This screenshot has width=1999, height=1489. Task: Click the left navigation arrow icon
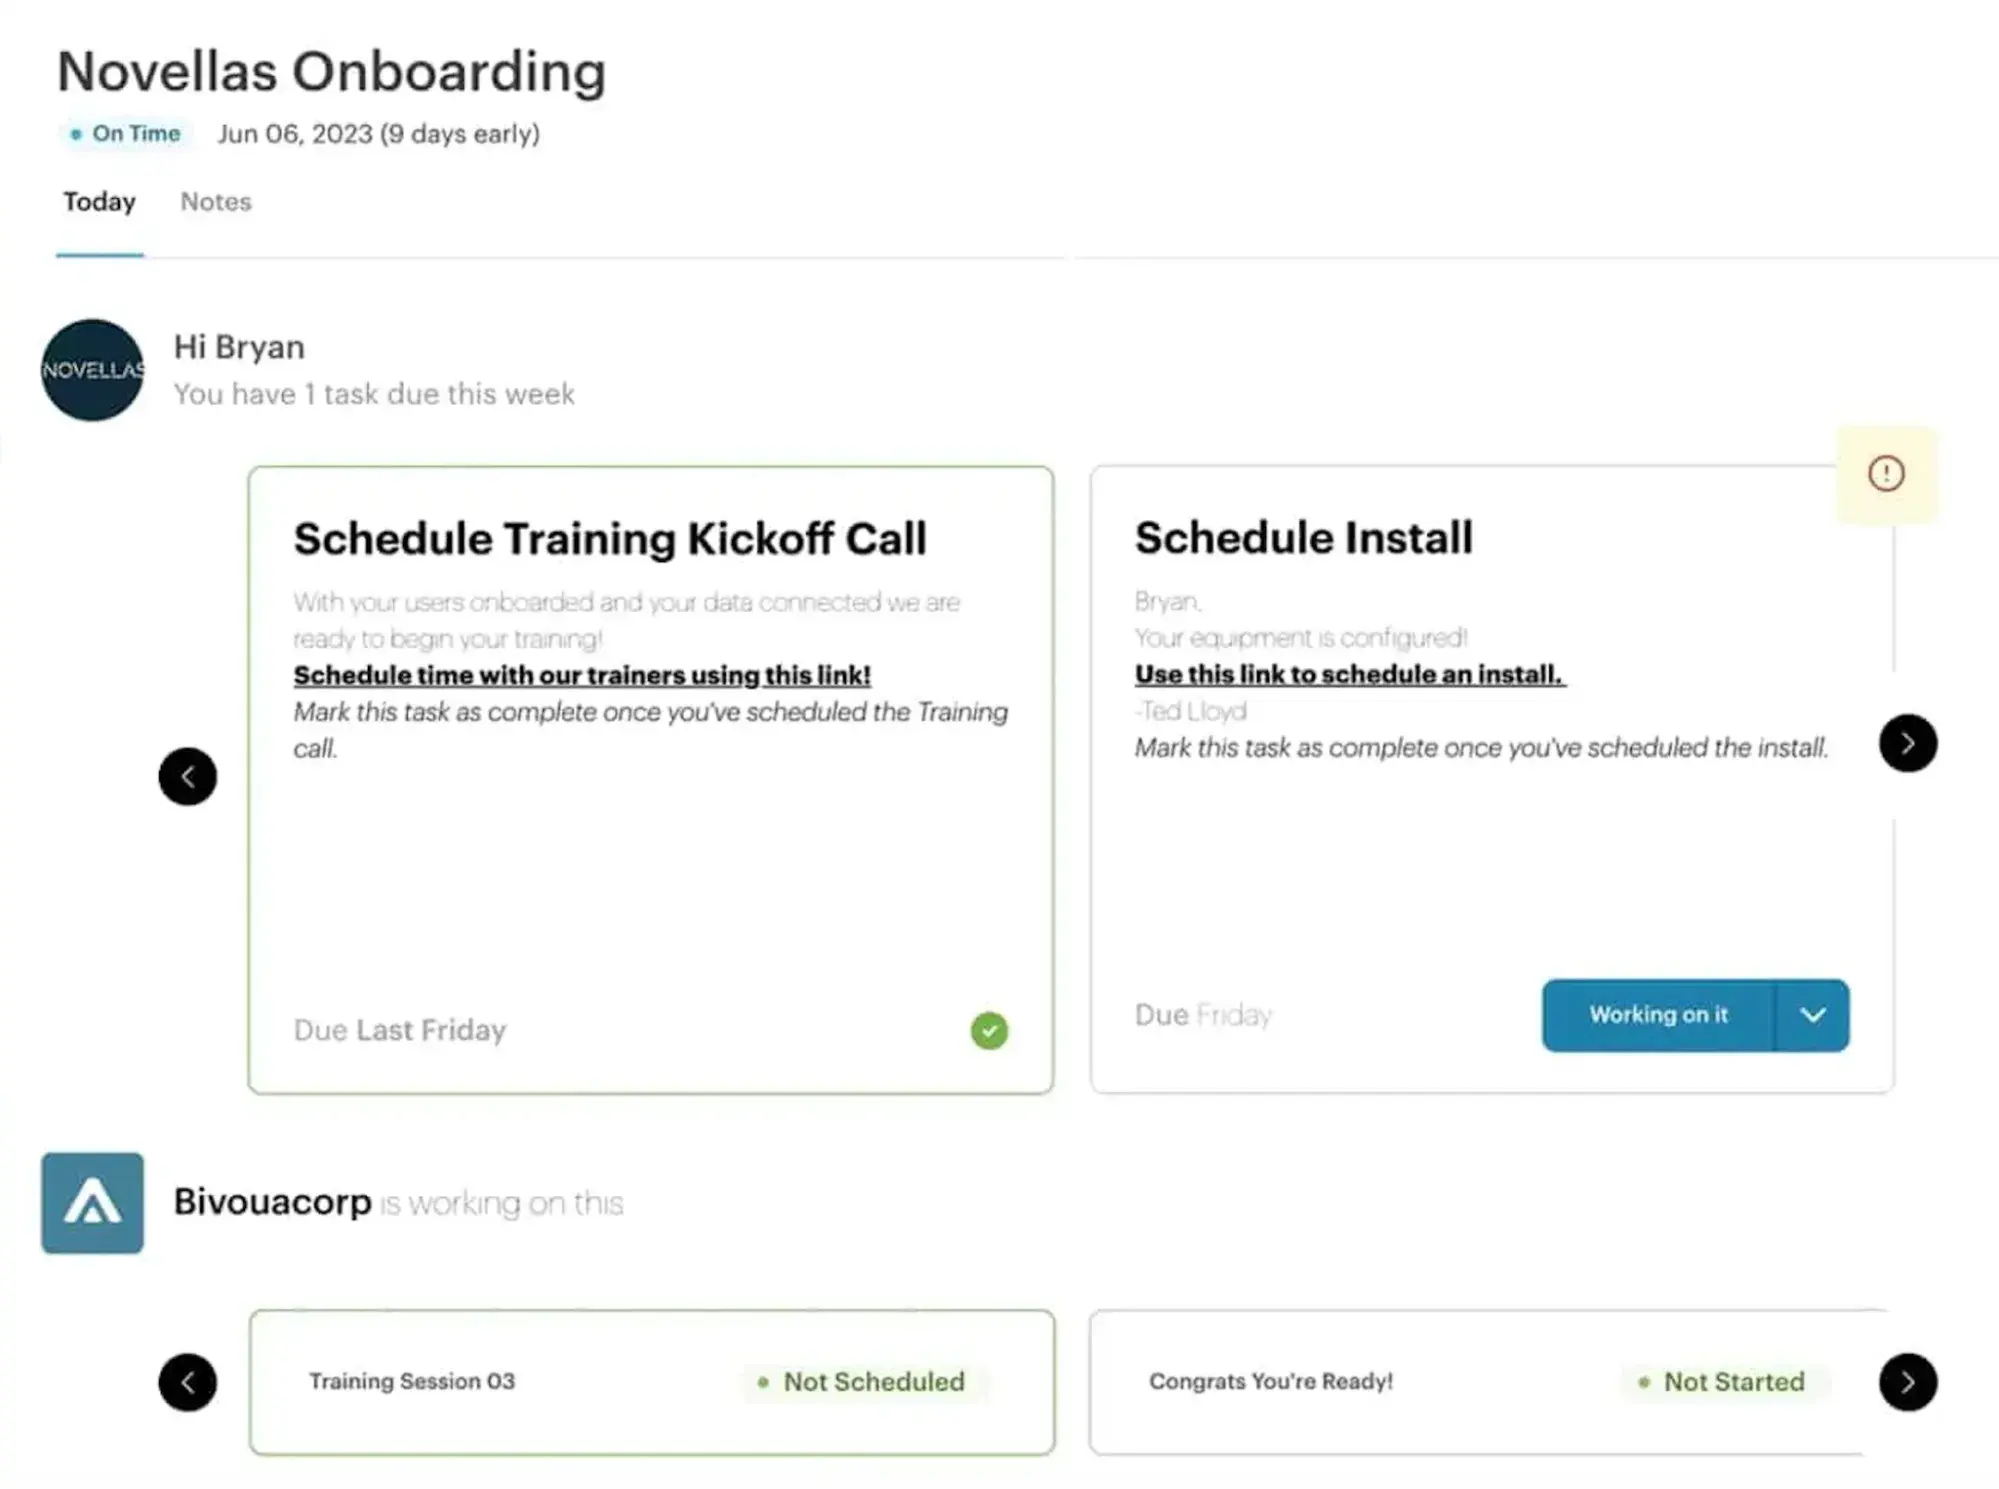click(x=188, y=777)
